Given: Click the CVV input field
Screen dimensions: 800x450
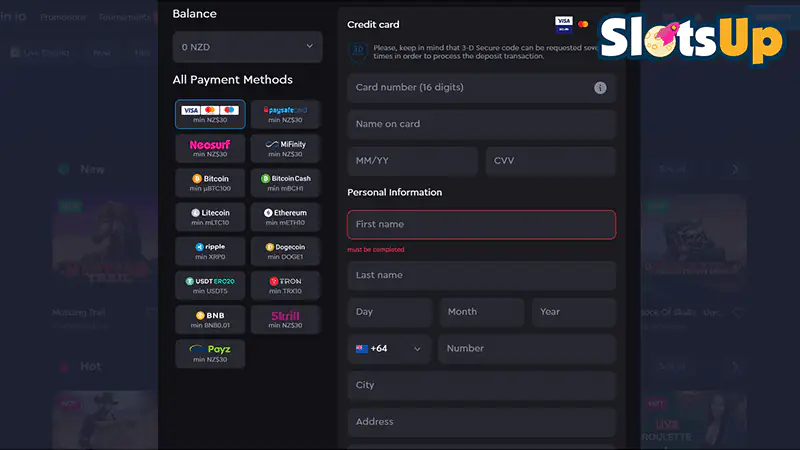Looking at the screenshot, I should (551, 161).
